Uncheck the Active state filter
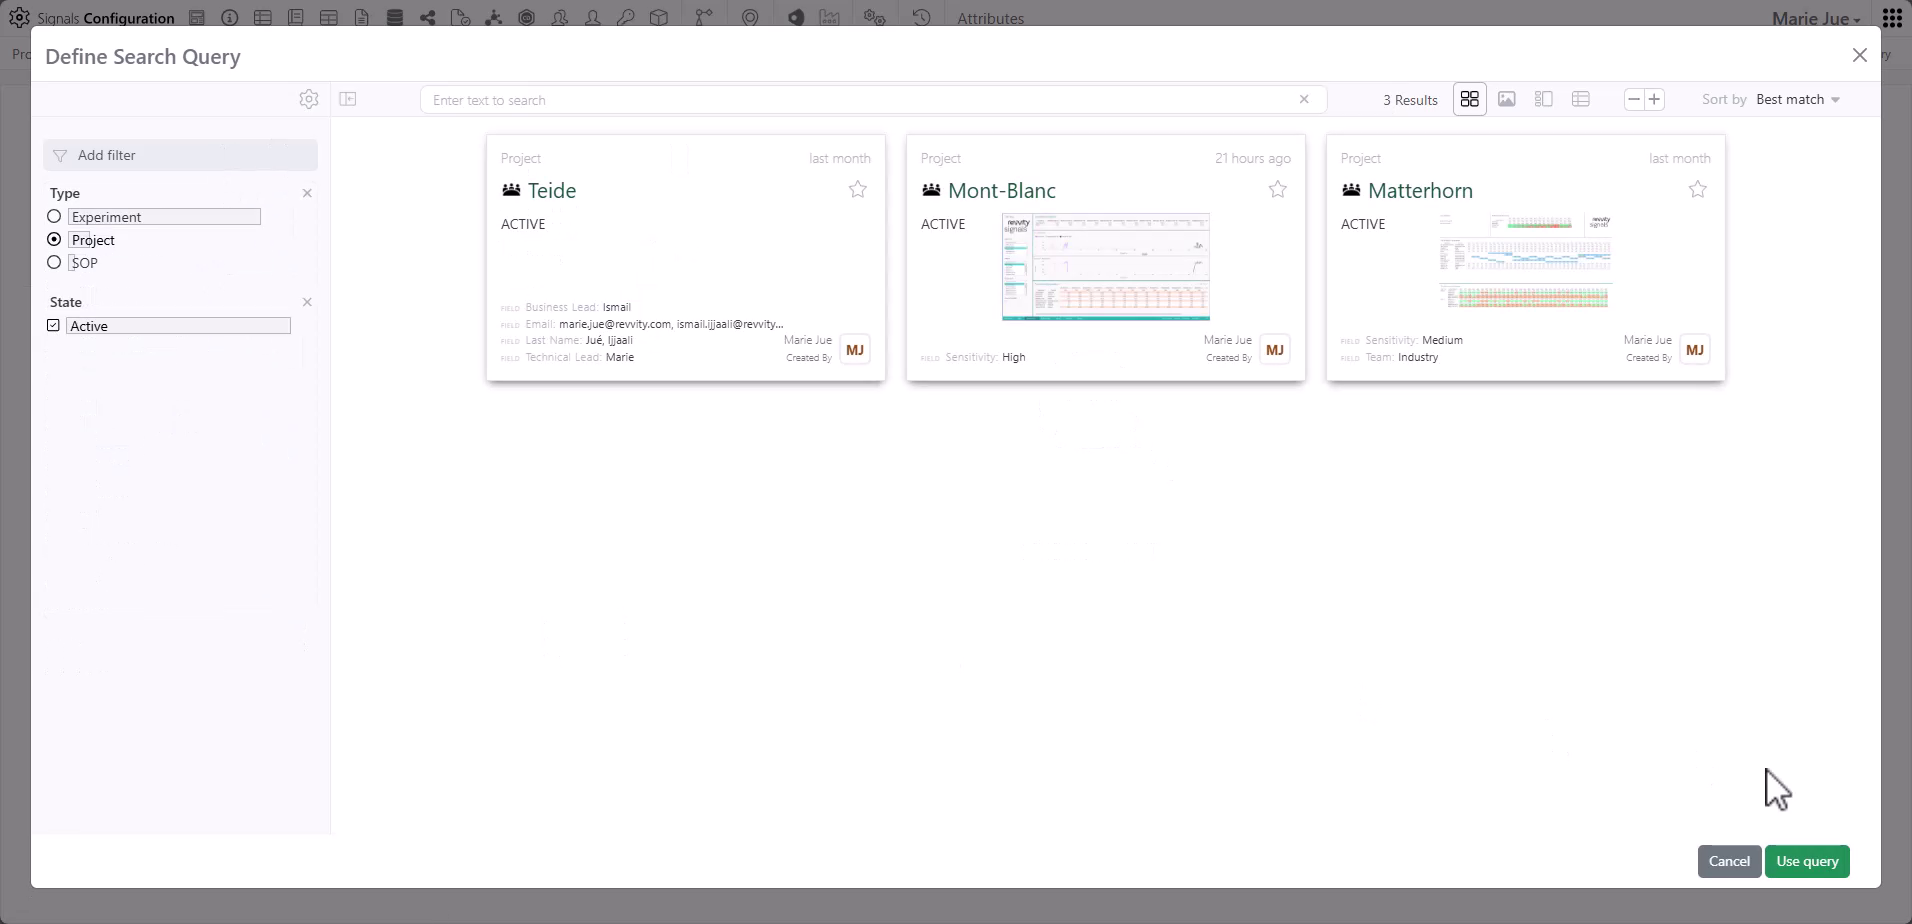This screenshot has height=924, width=1912. coord(53,325)
